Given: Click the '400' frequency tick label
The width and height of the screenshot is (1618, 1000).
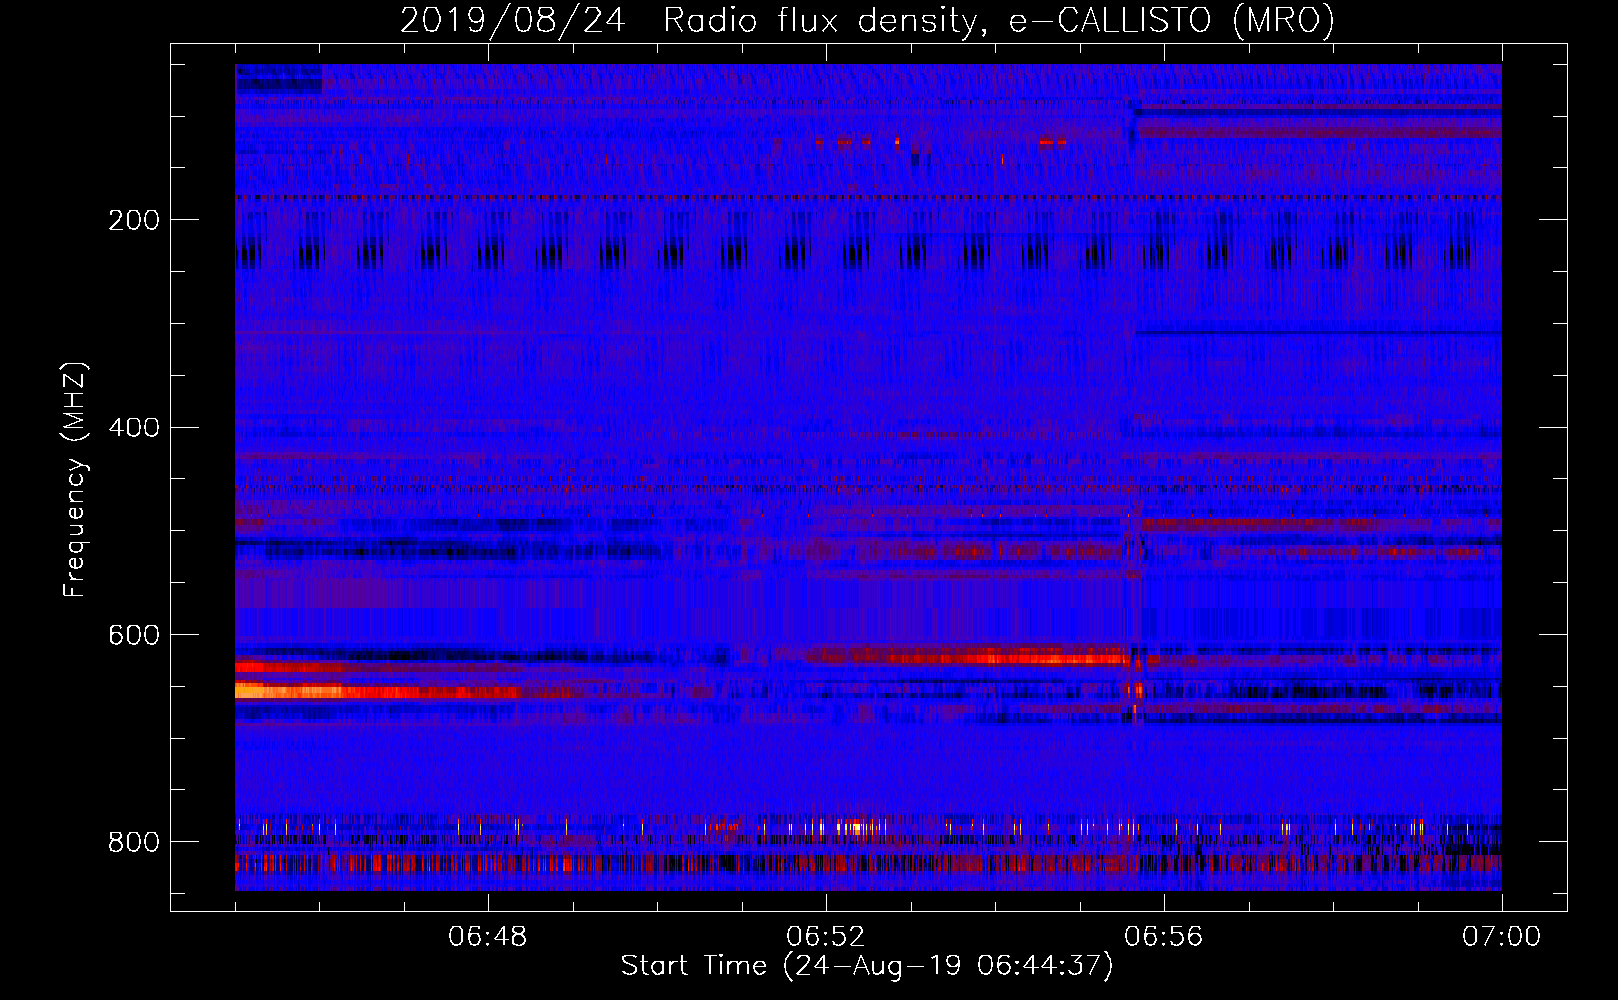Looking at the screenshot, I should click(x=134, y=428).
